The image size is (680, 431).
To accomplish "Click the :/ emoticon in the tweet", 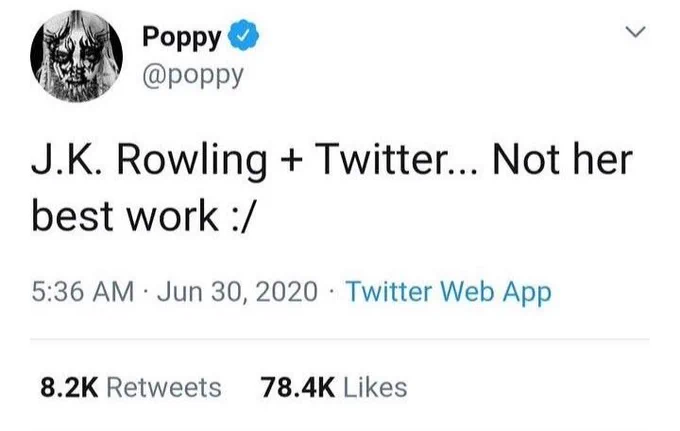I will tap(240, 217).
